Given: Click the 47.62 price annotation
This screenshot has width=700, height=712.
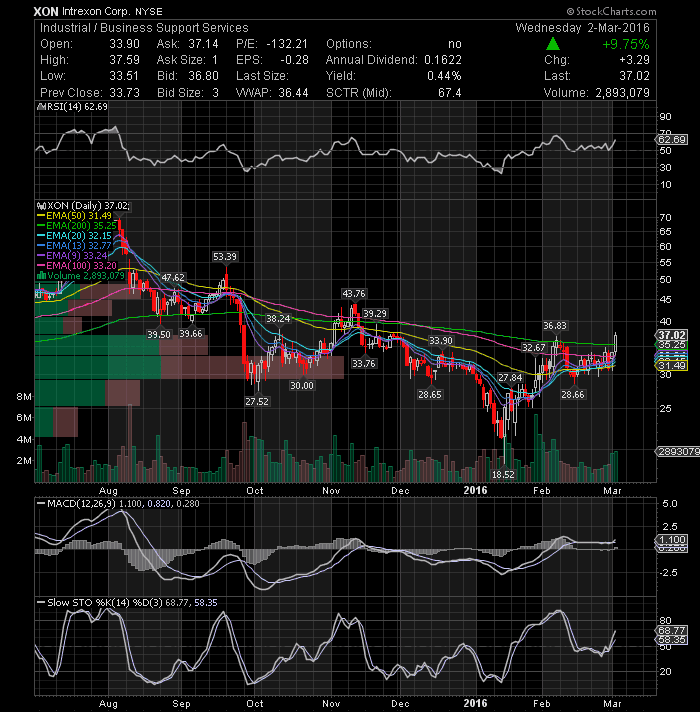Looking at the screenshot, I should coord(173,277).
